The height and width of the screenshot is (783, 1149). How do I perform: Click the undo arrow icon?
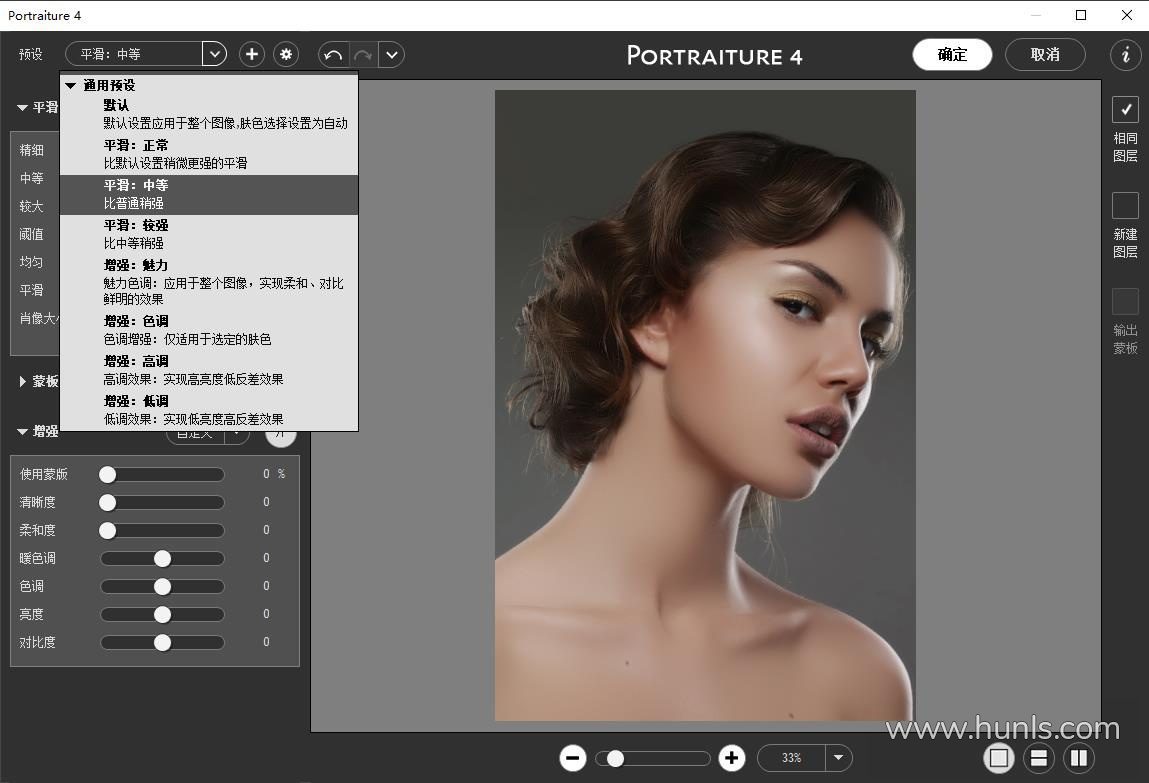(333, 54)
